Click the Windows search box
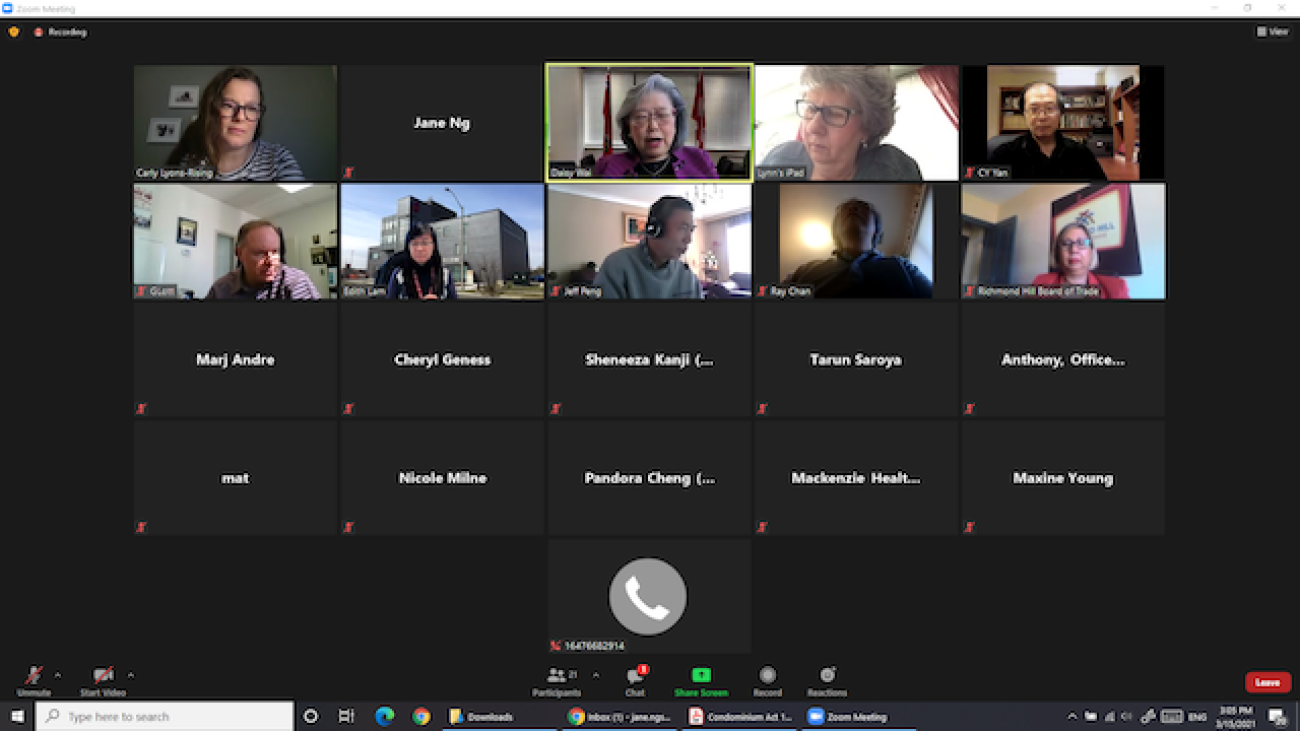Image resolution: width=1300 pixels, height=731 pixels. pyautogui.click(x=166, y=716)
